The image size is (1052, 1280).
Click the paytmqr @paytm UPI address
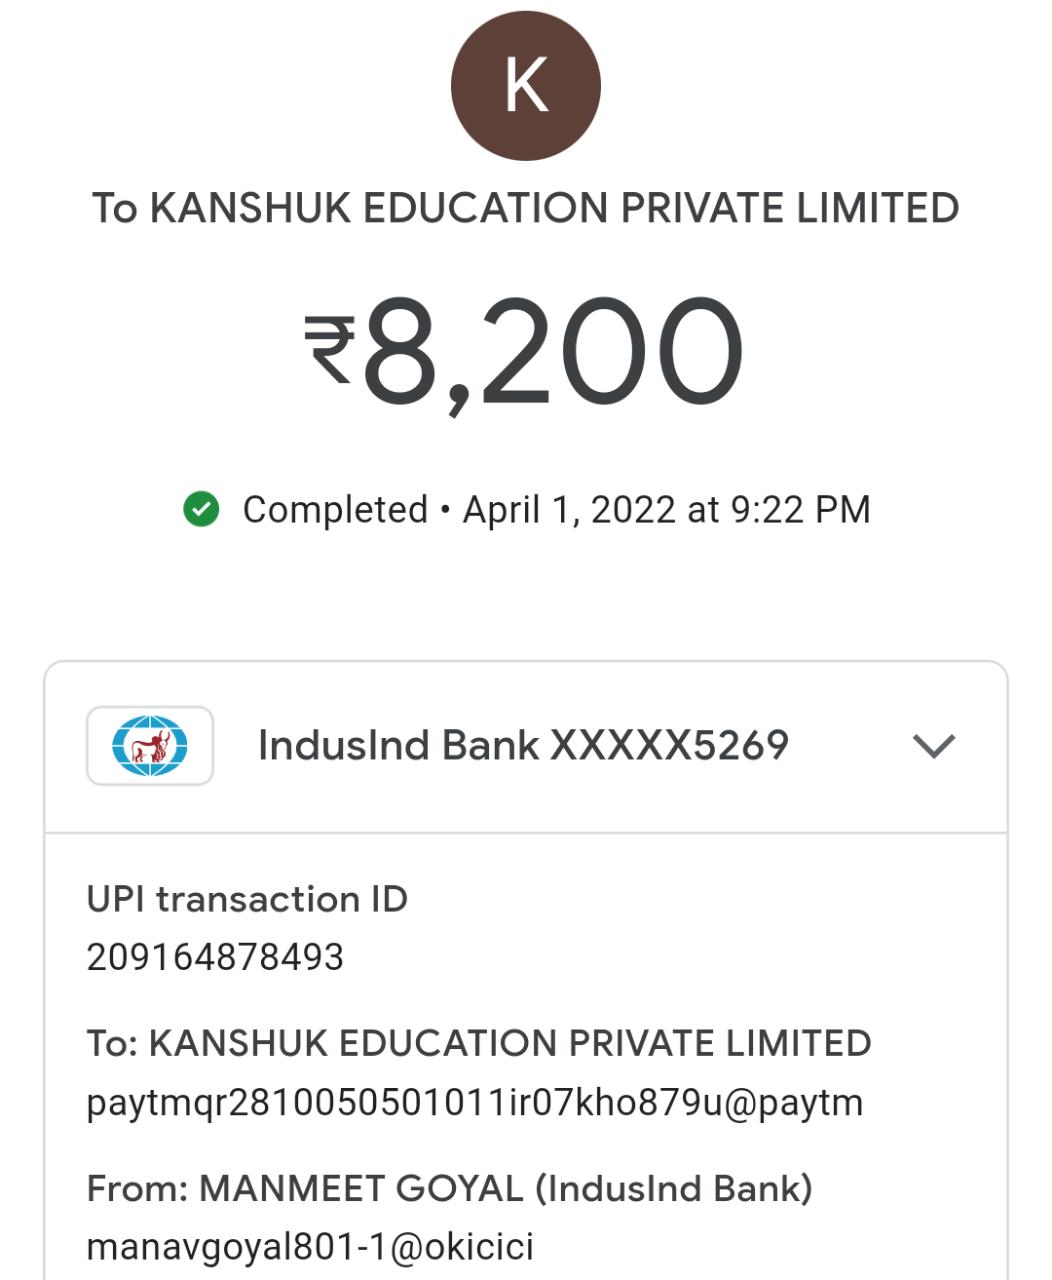tap(474, 1103)
